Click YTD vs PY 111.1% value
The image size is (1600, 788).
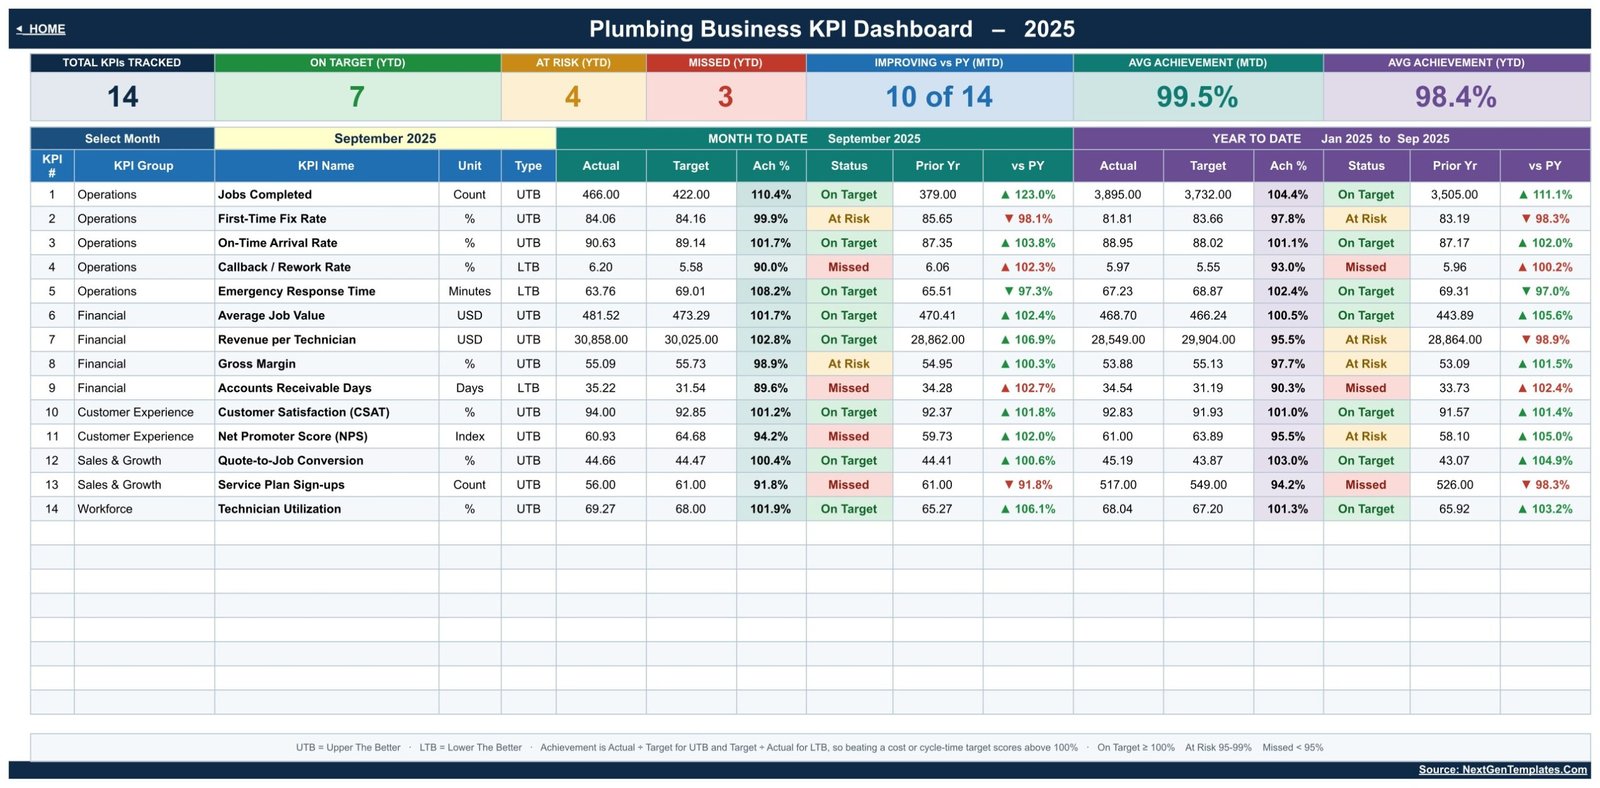tap(1545, 195)
